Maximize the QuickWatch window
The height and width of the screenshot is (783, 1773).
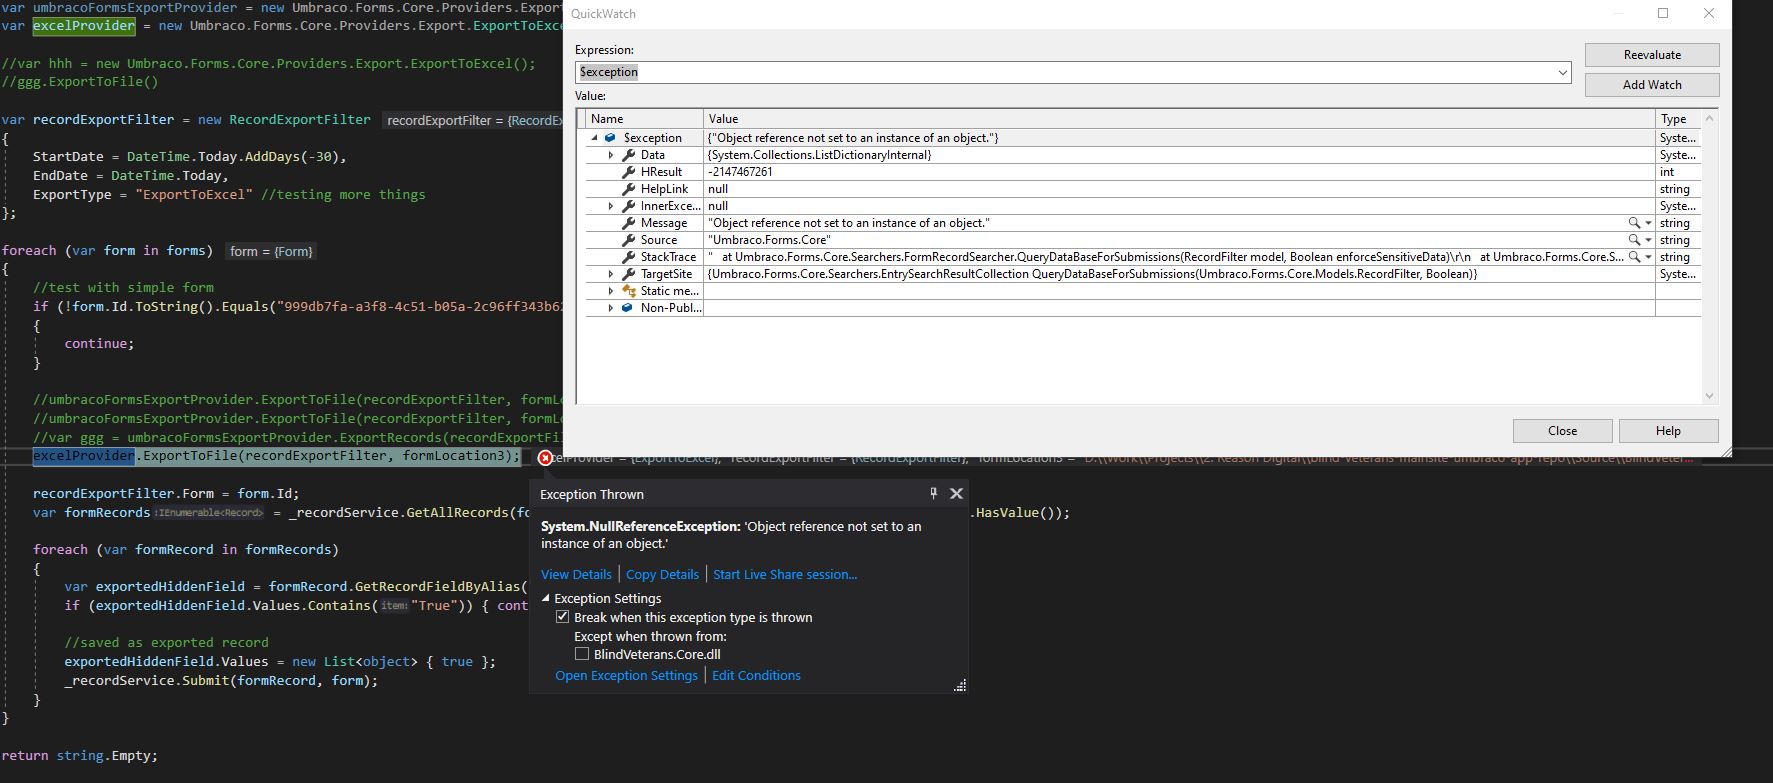1663,13
